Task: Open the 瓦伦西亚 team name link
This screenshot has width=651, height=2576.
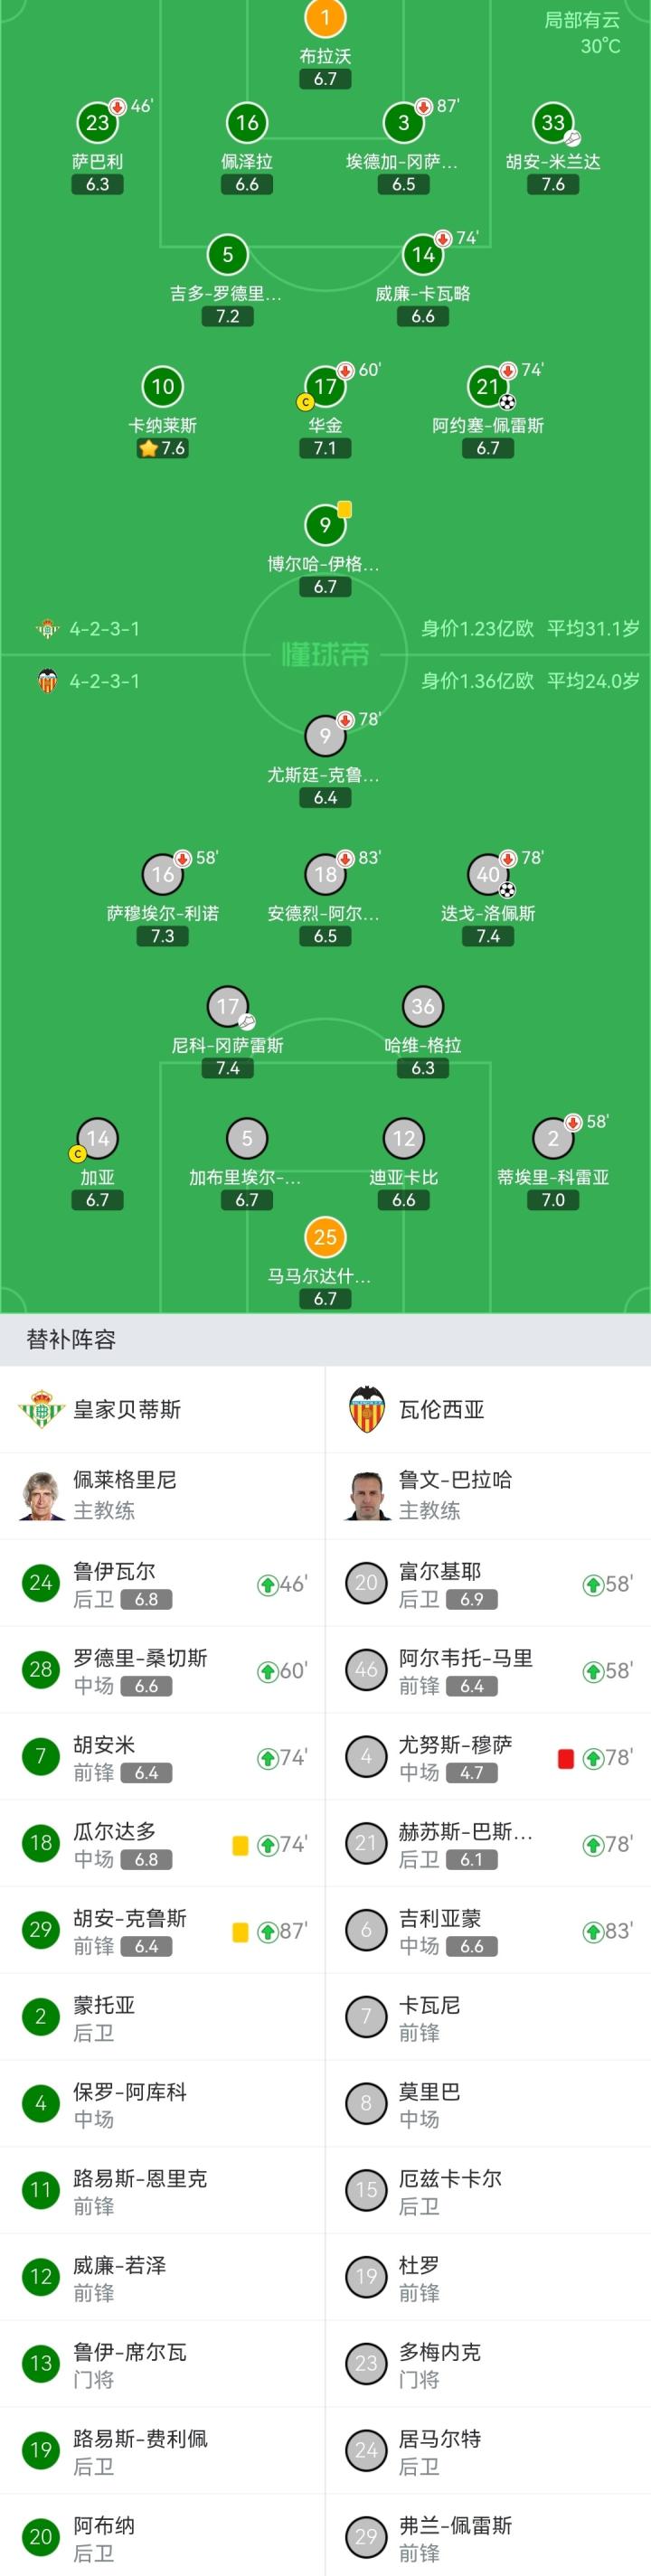Action: pos(441,1409)
